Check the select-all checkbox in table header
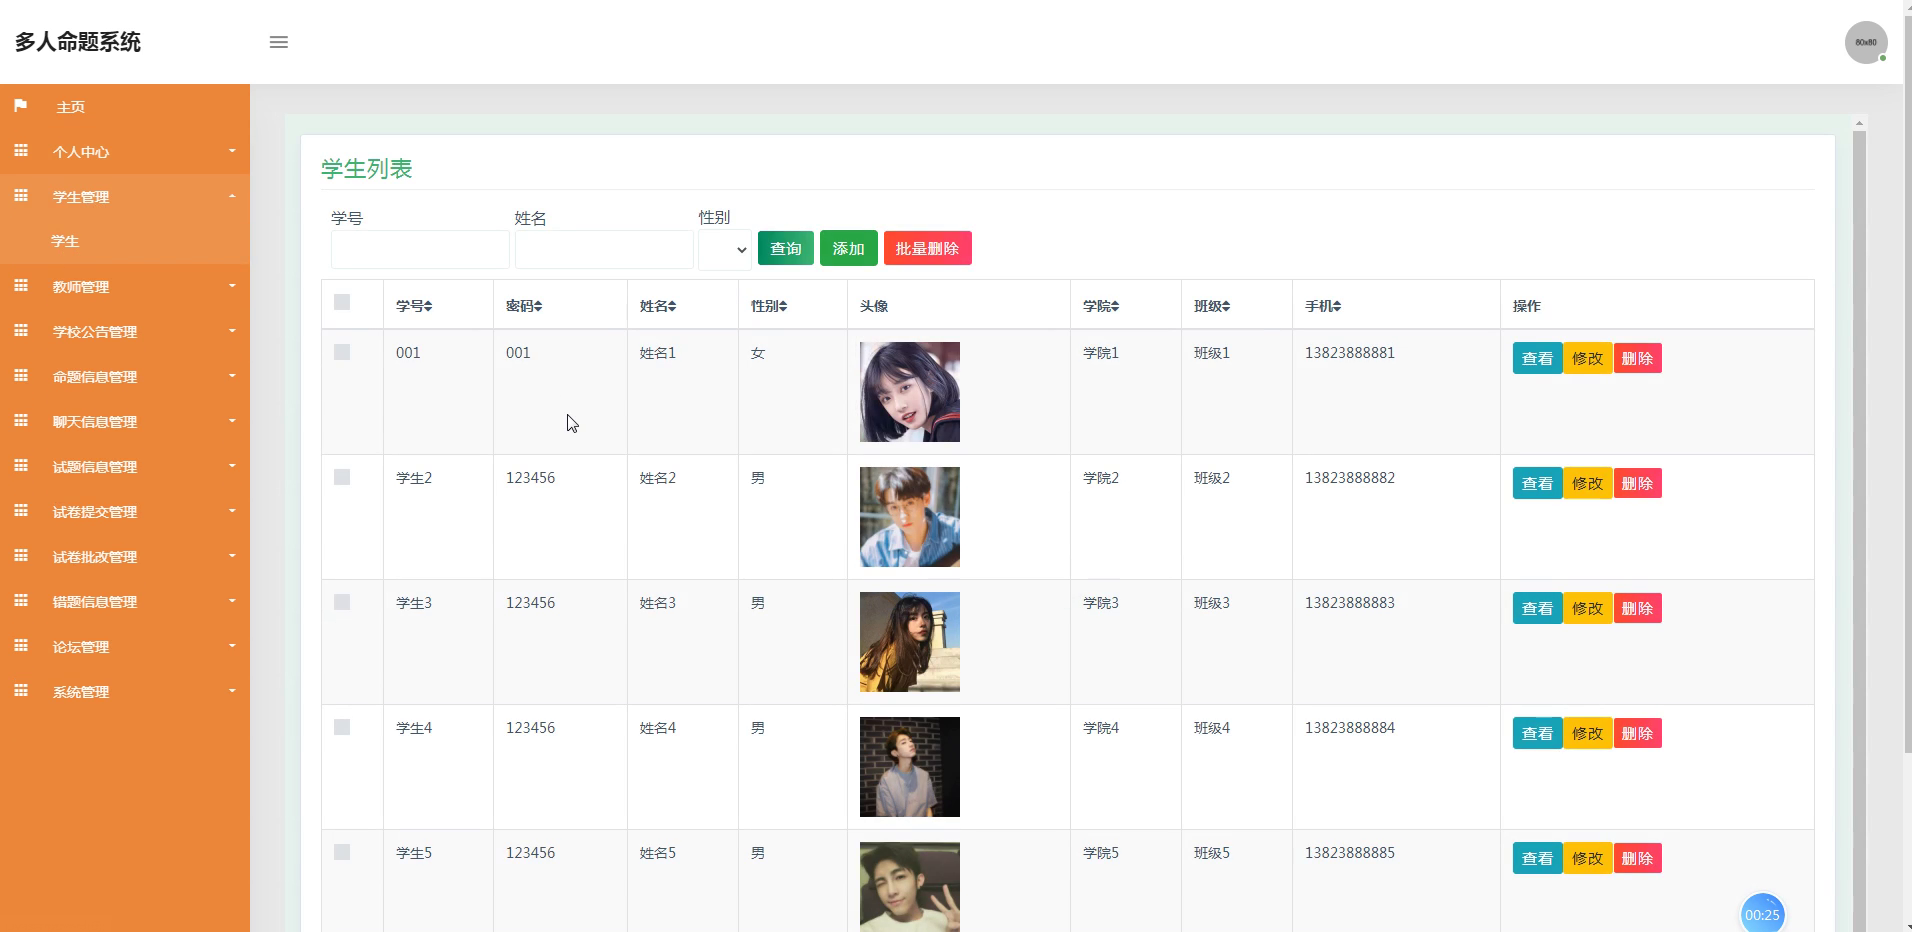This screenshot has width=1912, height=932. 342,302
